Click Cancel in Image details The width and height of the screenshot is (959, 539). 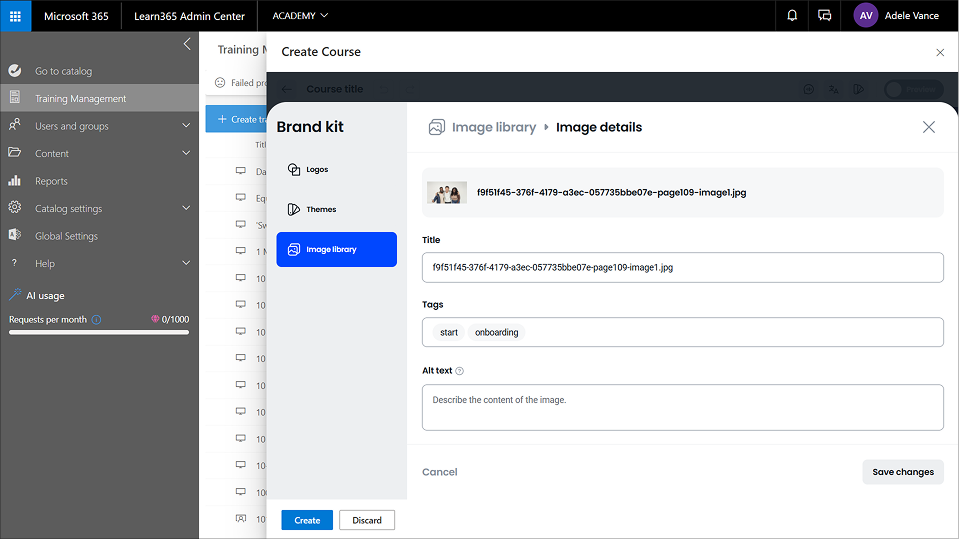coord(439,472)
